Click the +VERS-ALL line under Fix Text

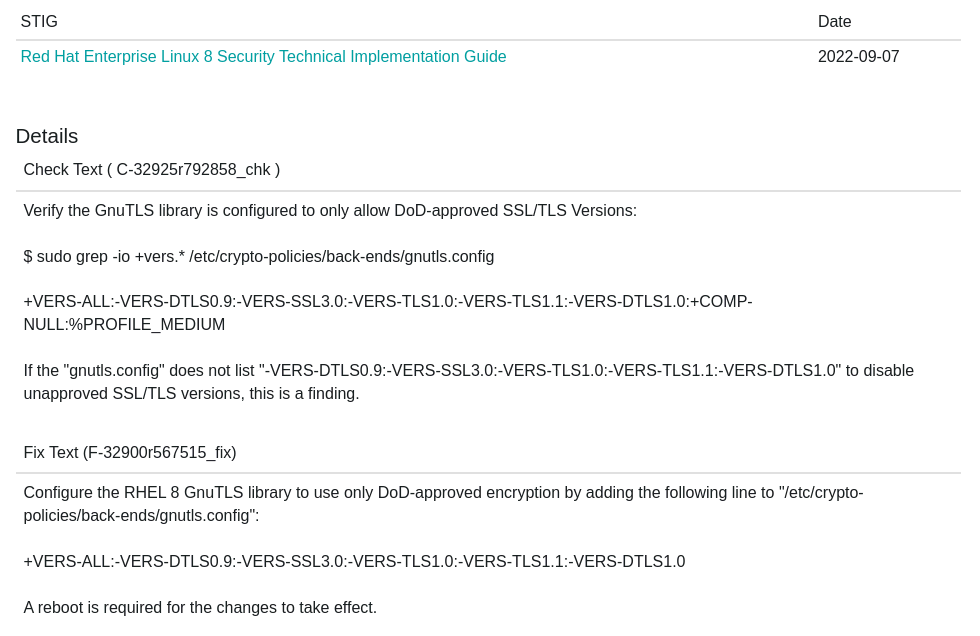(x=354, y=562)
